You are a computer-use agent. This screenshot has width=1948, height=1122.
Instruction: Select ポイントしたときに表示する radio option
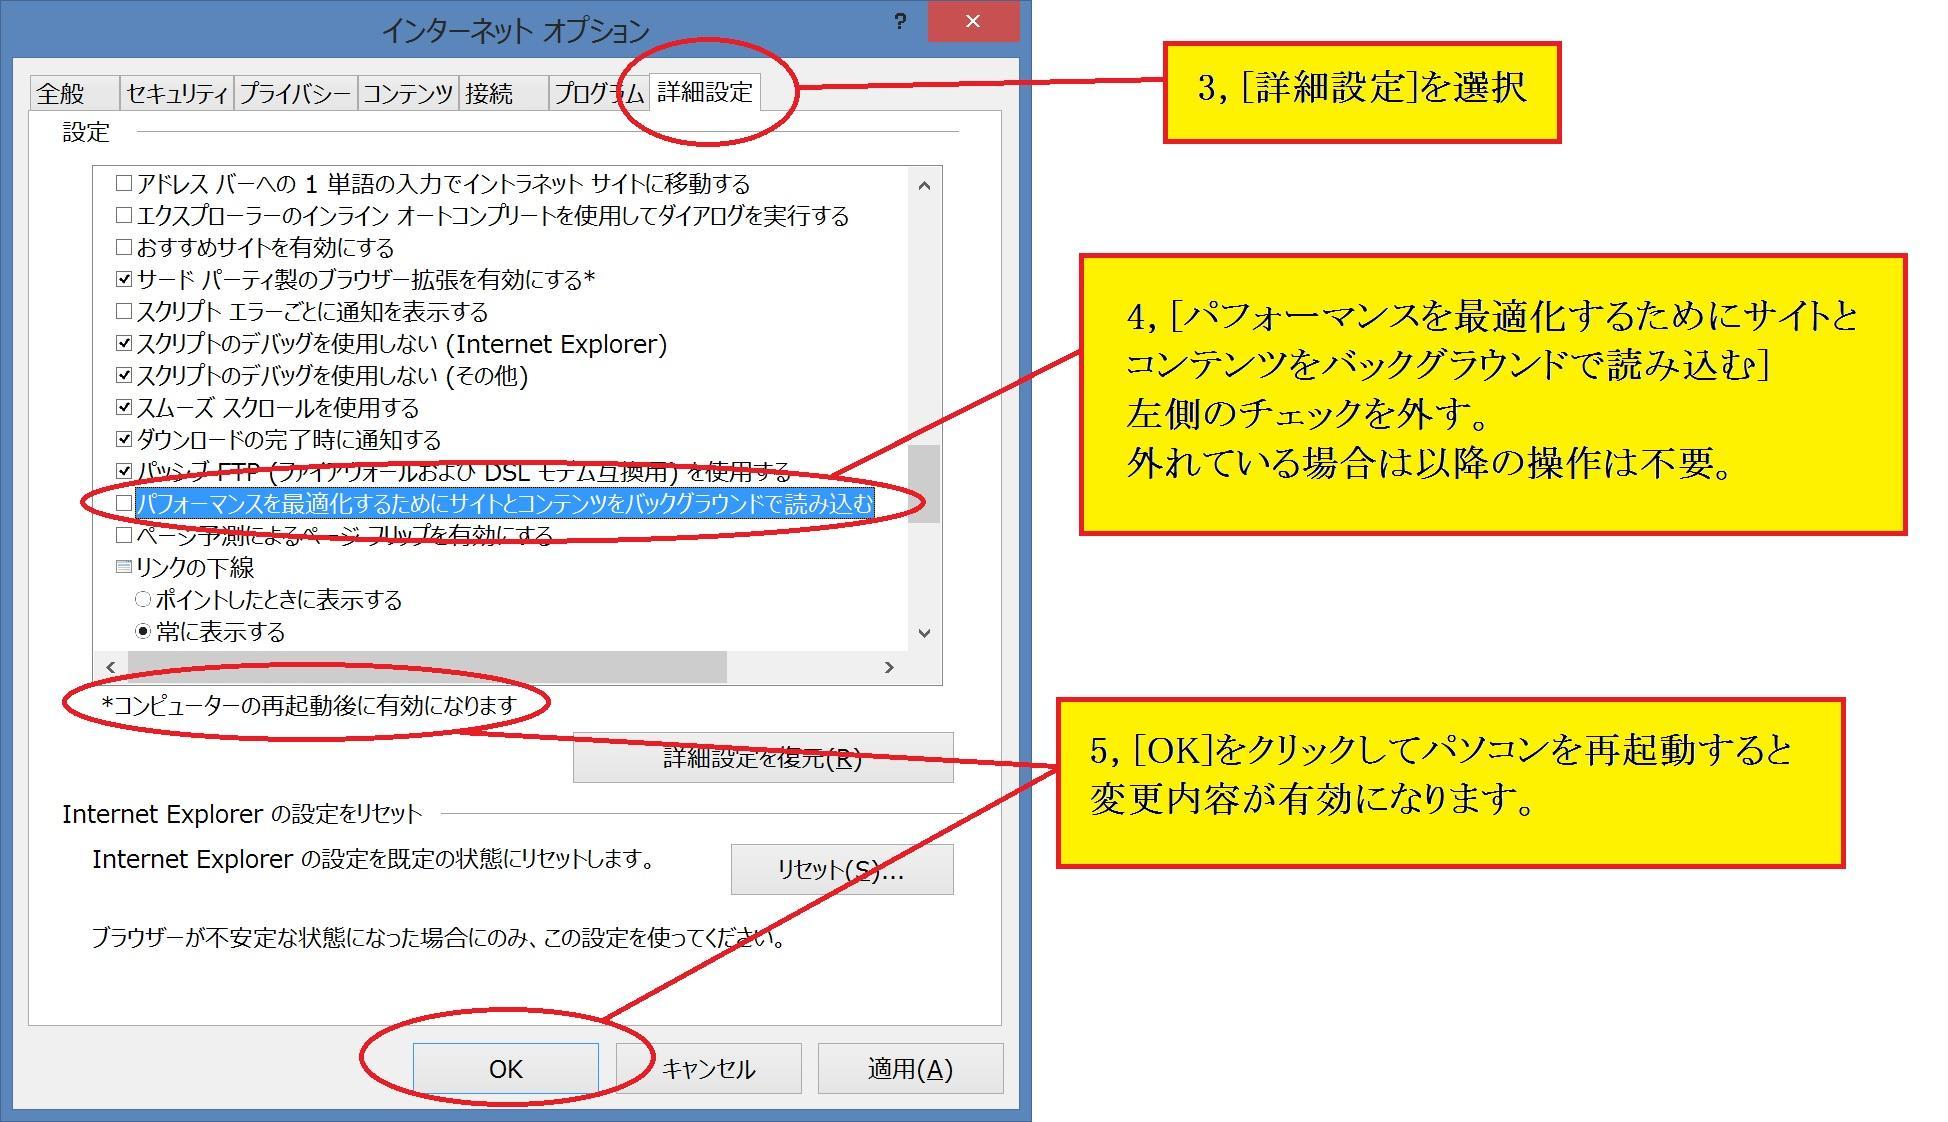pos(143,599)
